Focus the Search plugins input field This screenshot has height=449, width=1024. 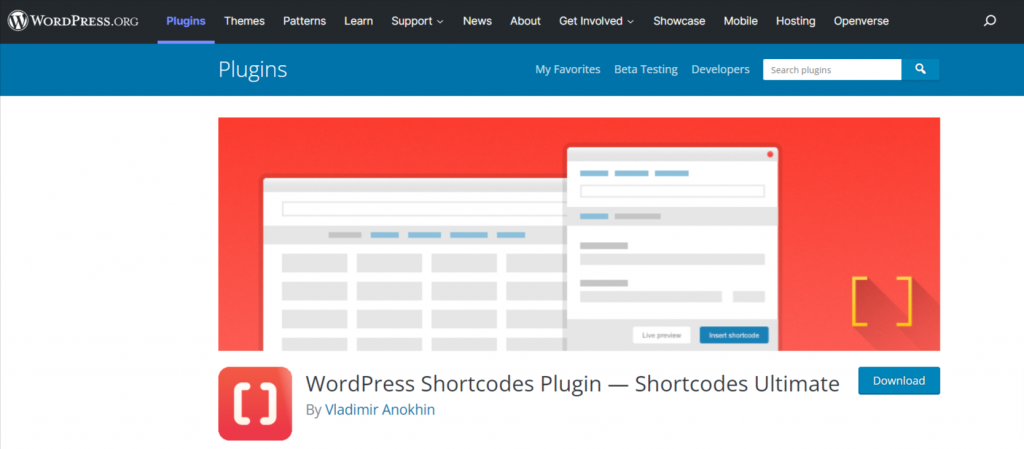[x=832, y=69]
